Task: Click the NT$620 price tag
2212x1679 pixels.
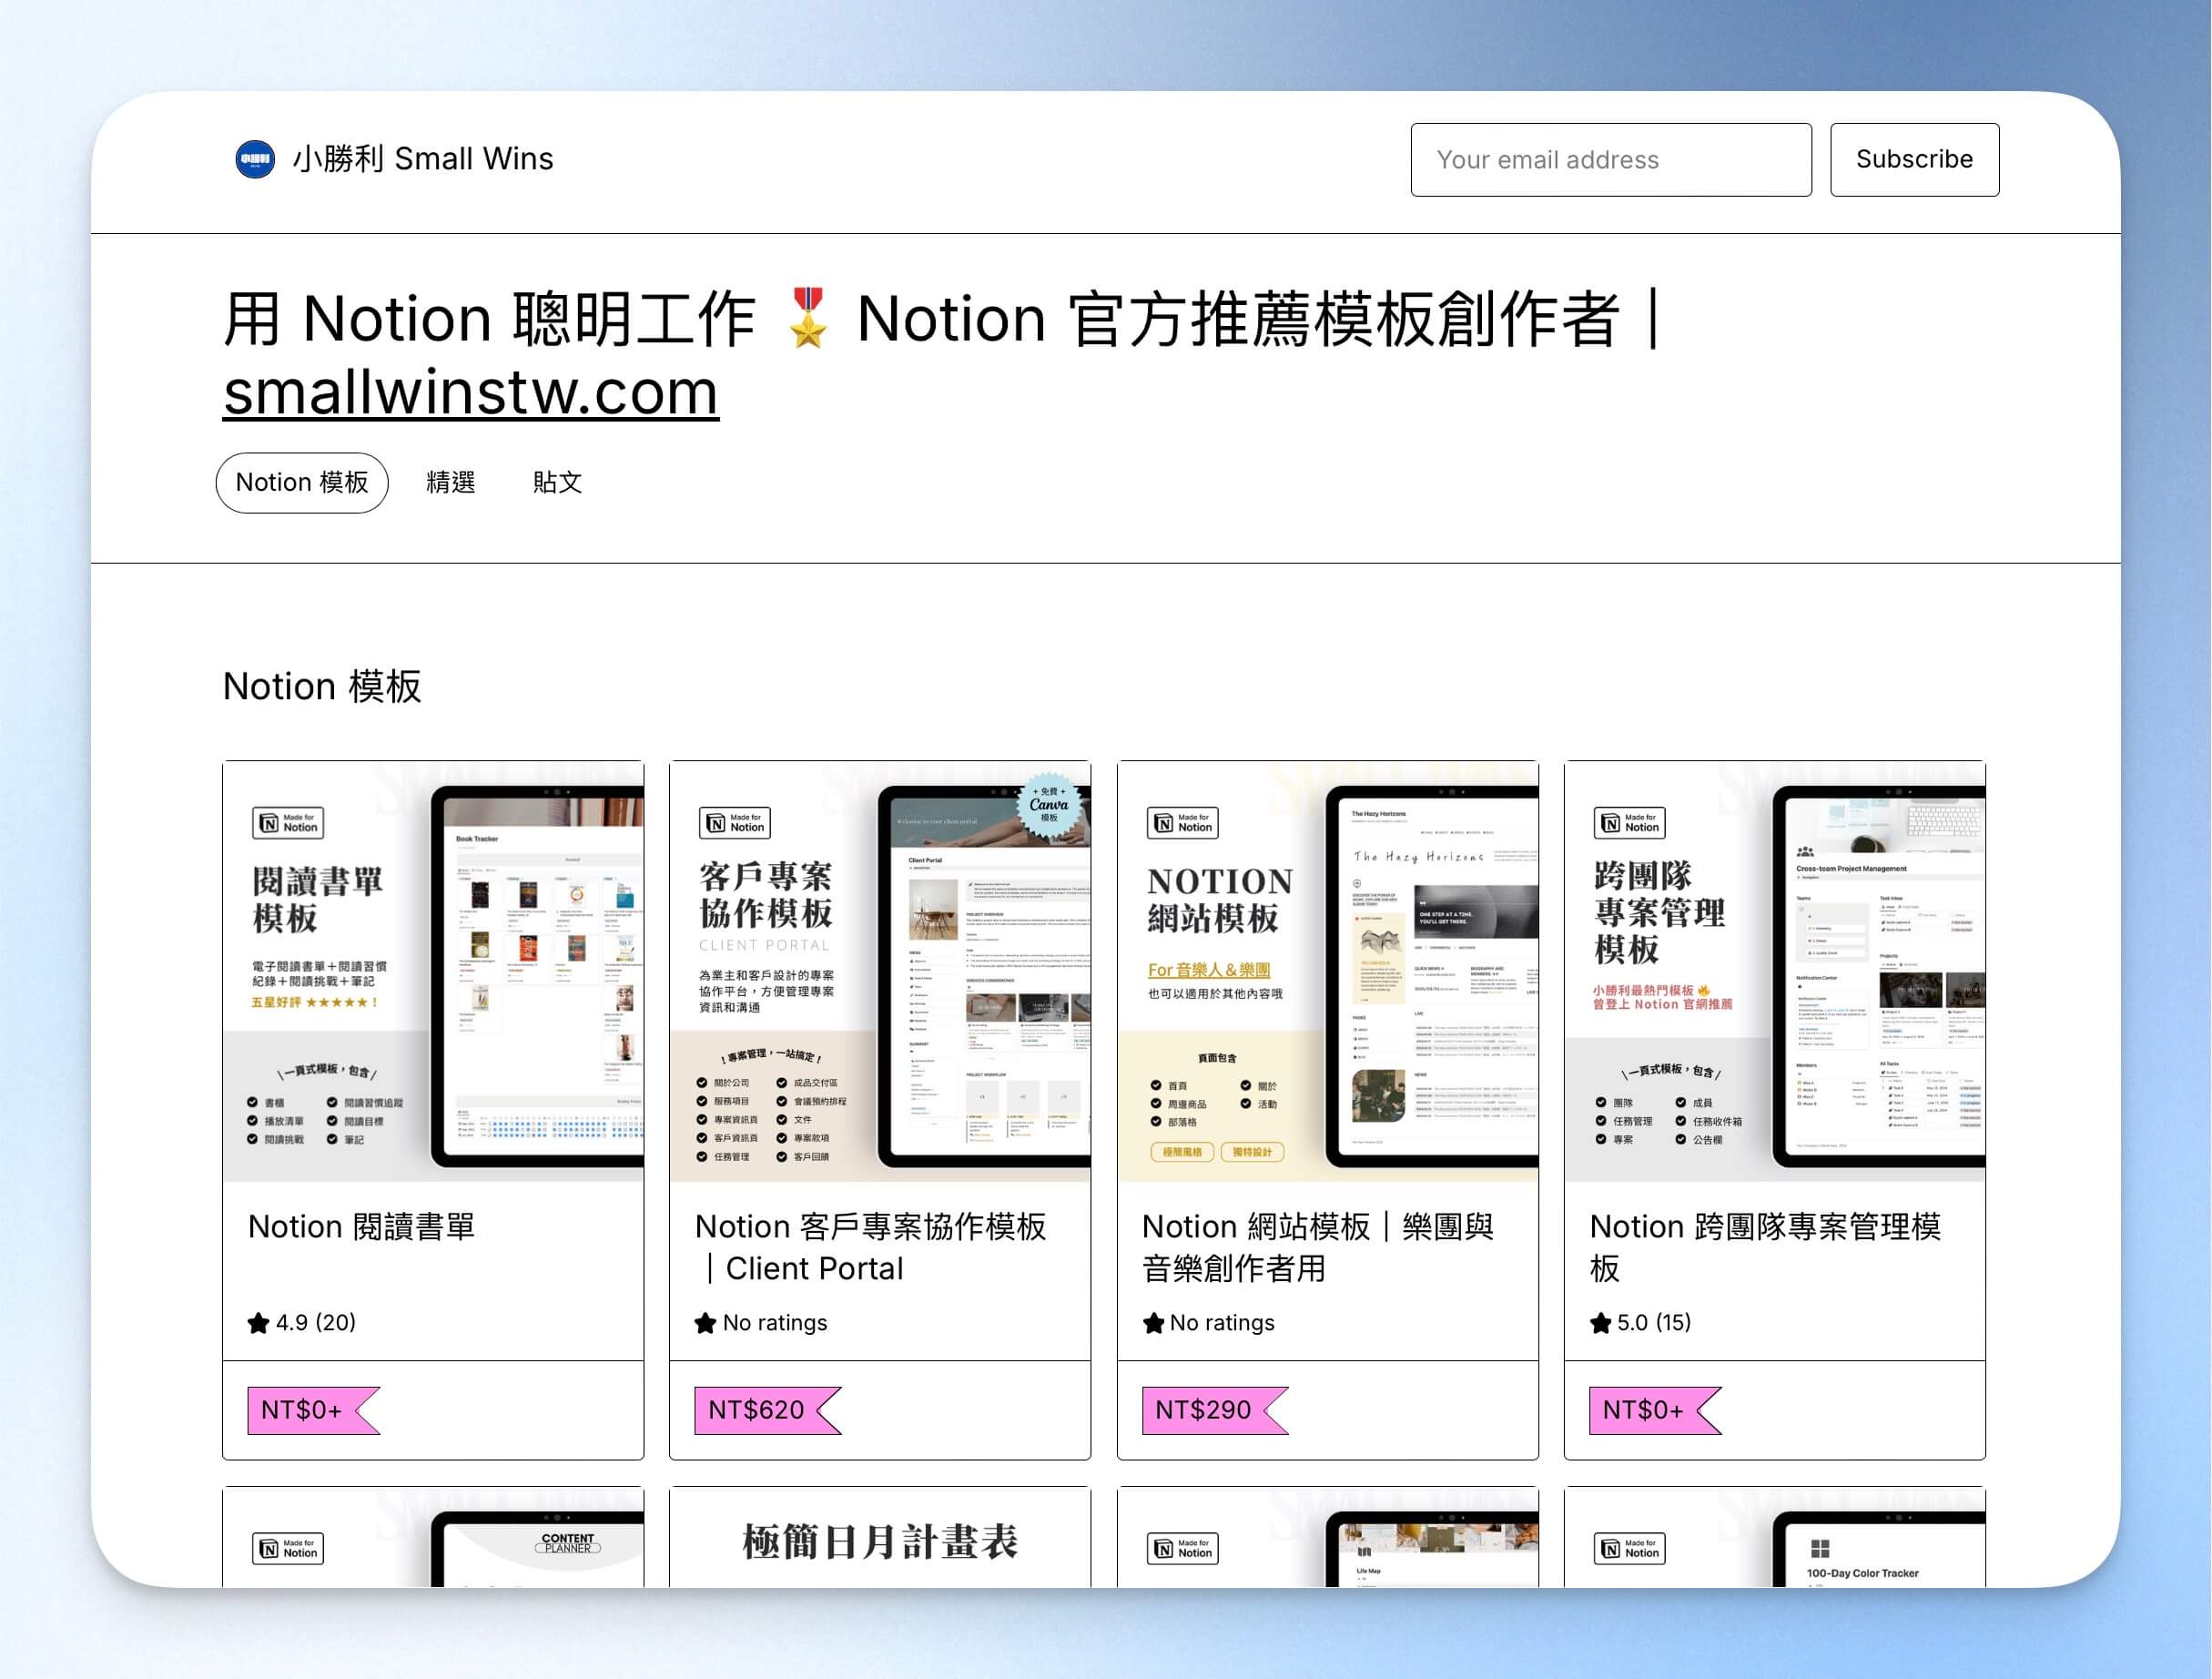Action: (767, 1411)
